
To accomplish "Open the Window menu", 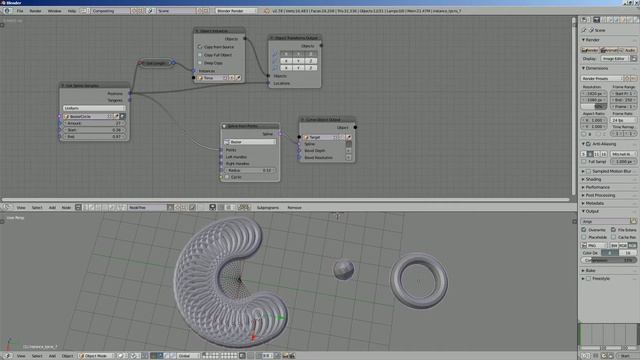I will [54, 11].
